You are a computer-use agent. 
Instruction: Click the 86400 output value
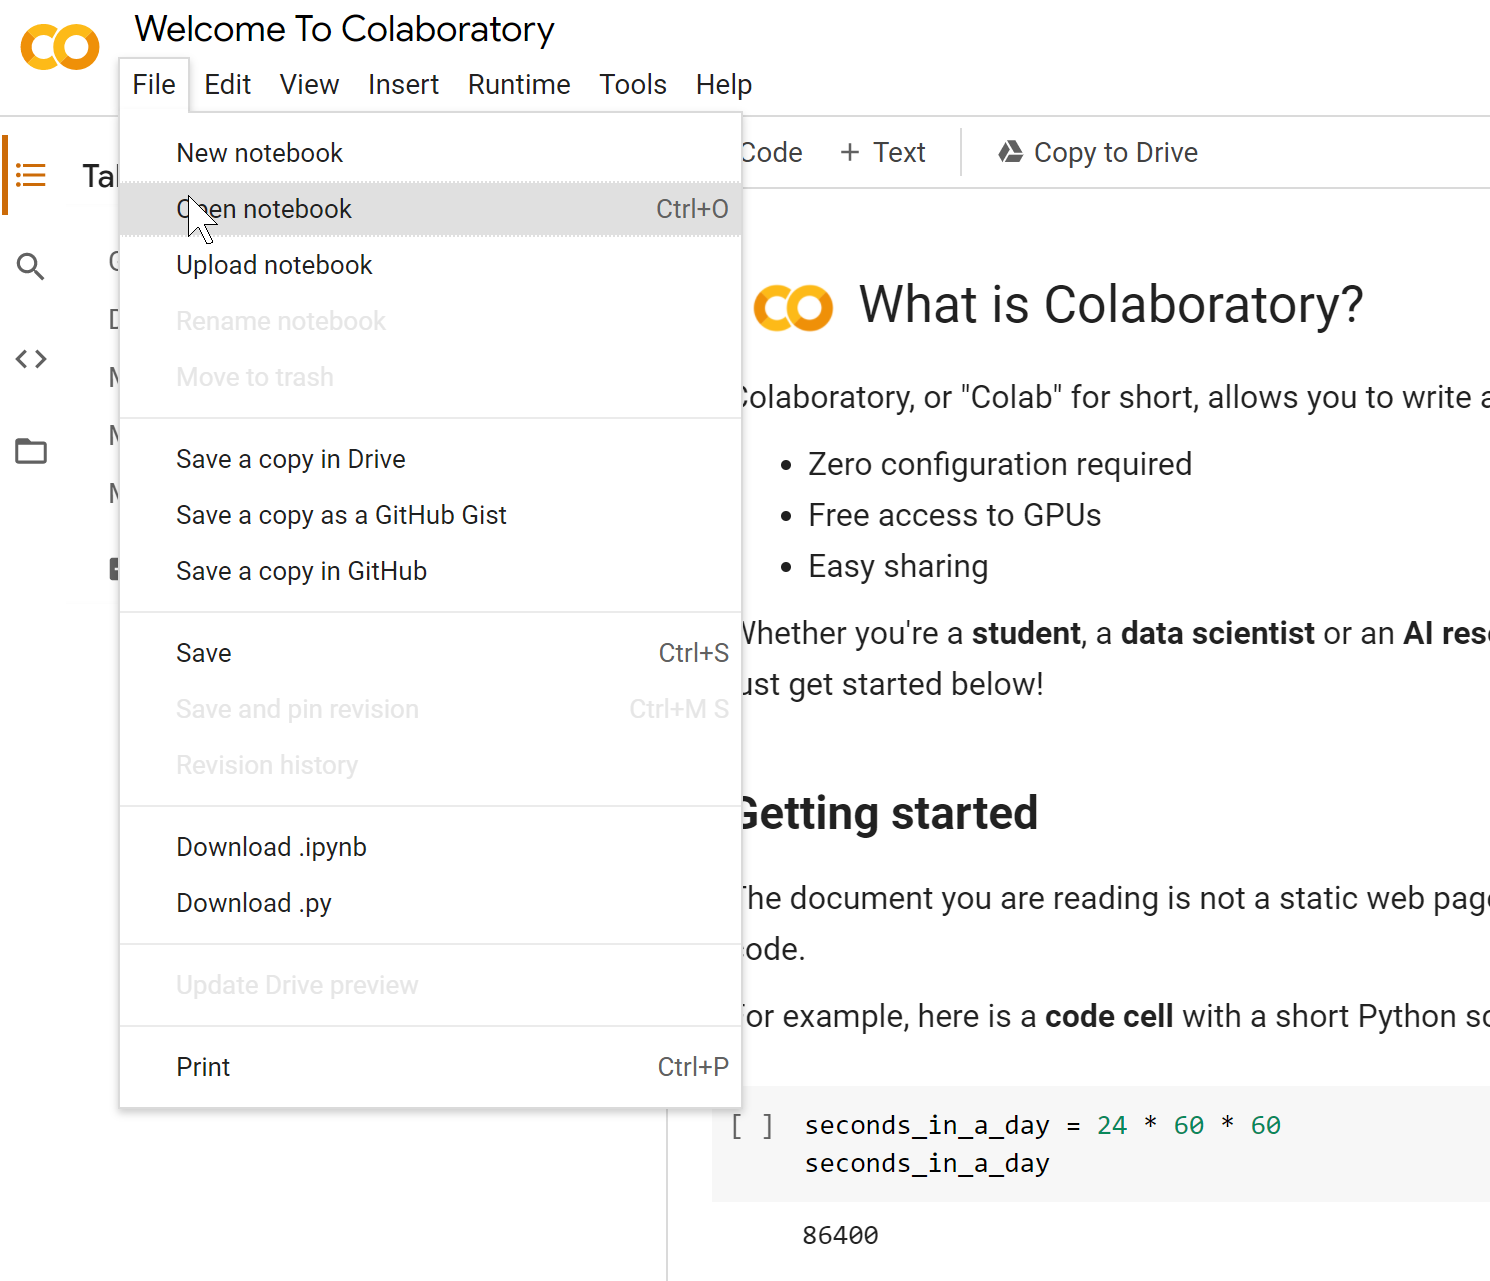click(840, 1236)
